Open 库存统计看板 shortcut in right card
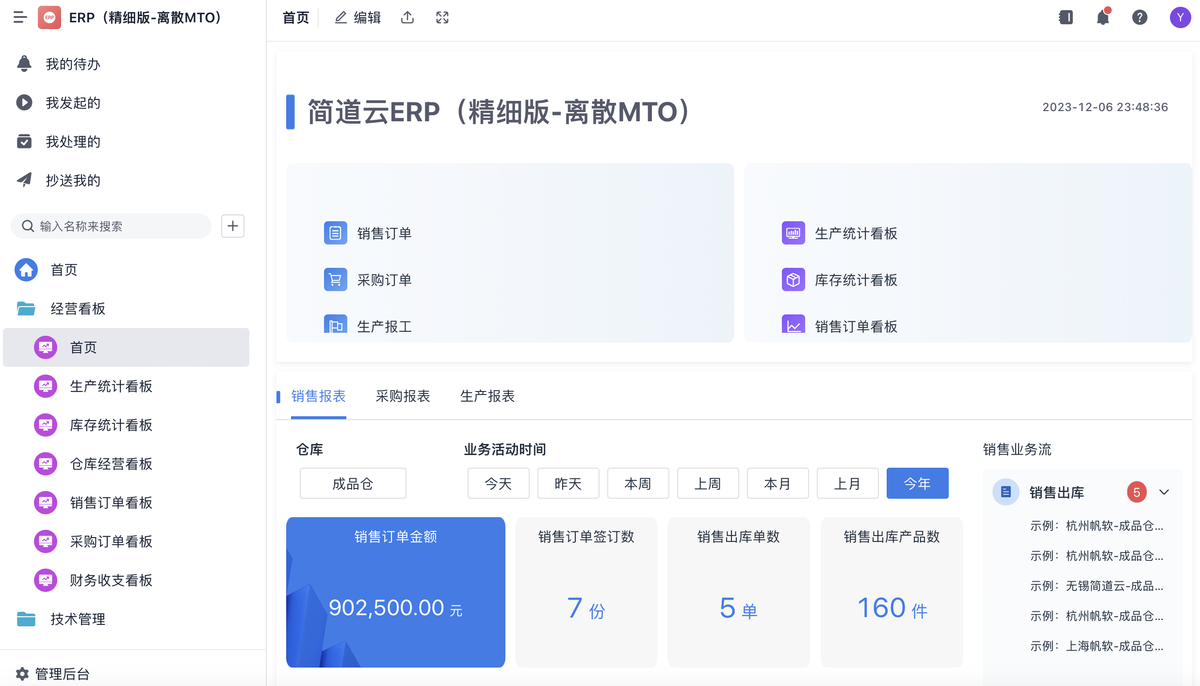The width and height of the screenshot is (1200, 686). (x=840, y=280)
